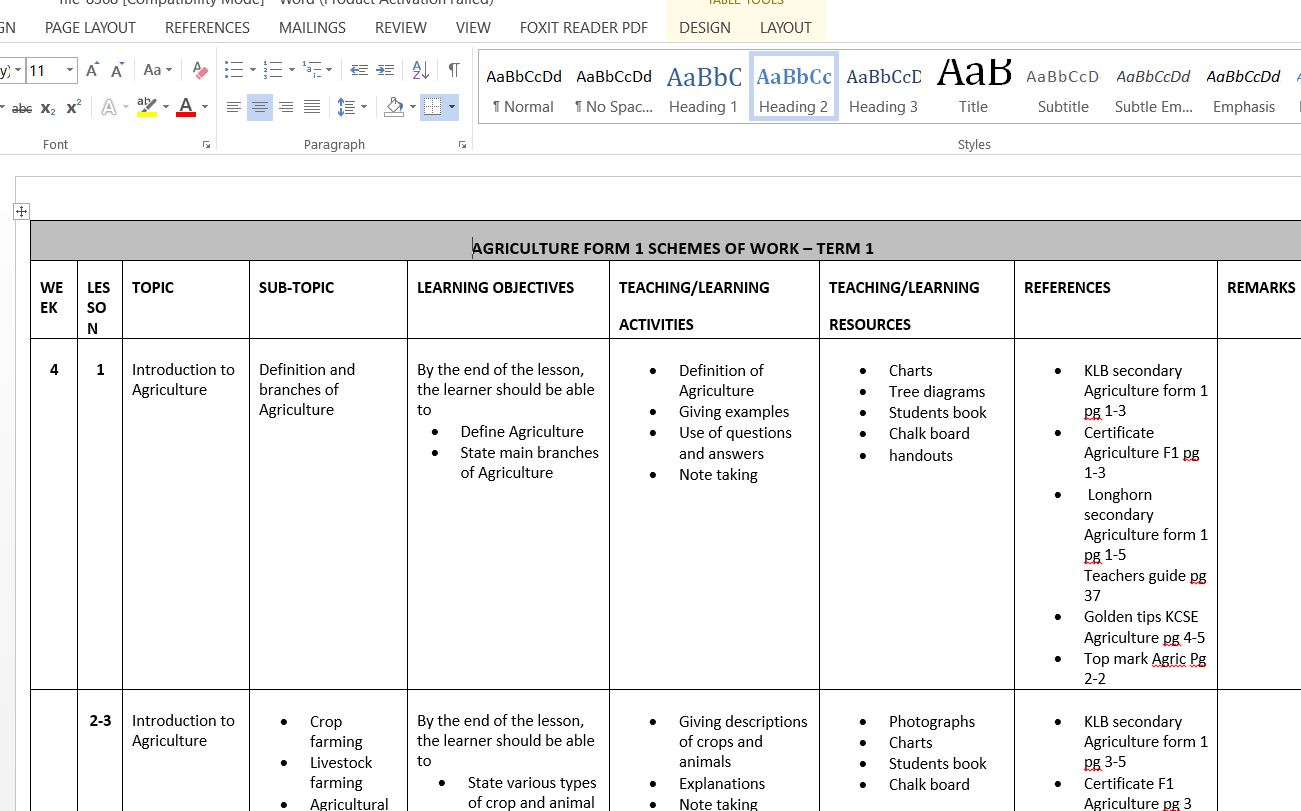The width and height of the screenshot is (1301, 811).
Task: Click the REFERENCES column header
Action: point(1067,288)
